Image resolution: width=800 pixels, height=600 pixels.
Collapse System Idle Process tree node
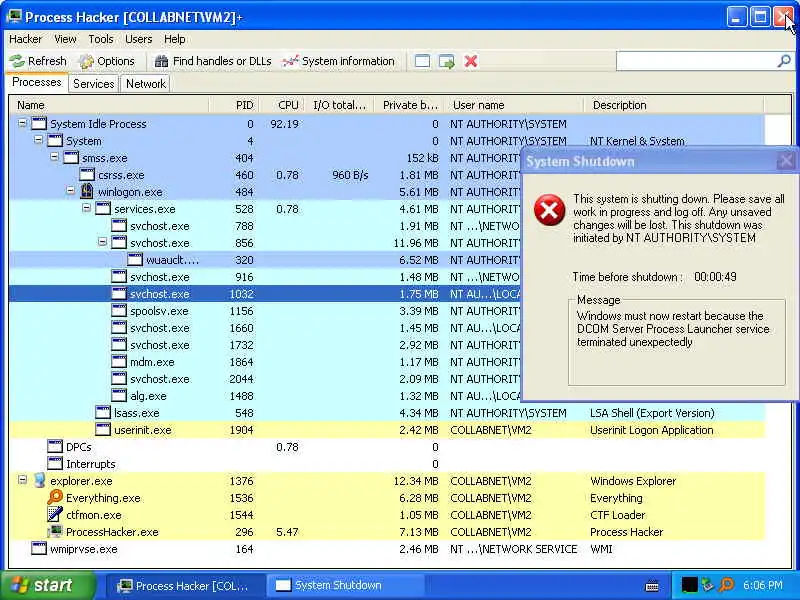click(22, 123)
